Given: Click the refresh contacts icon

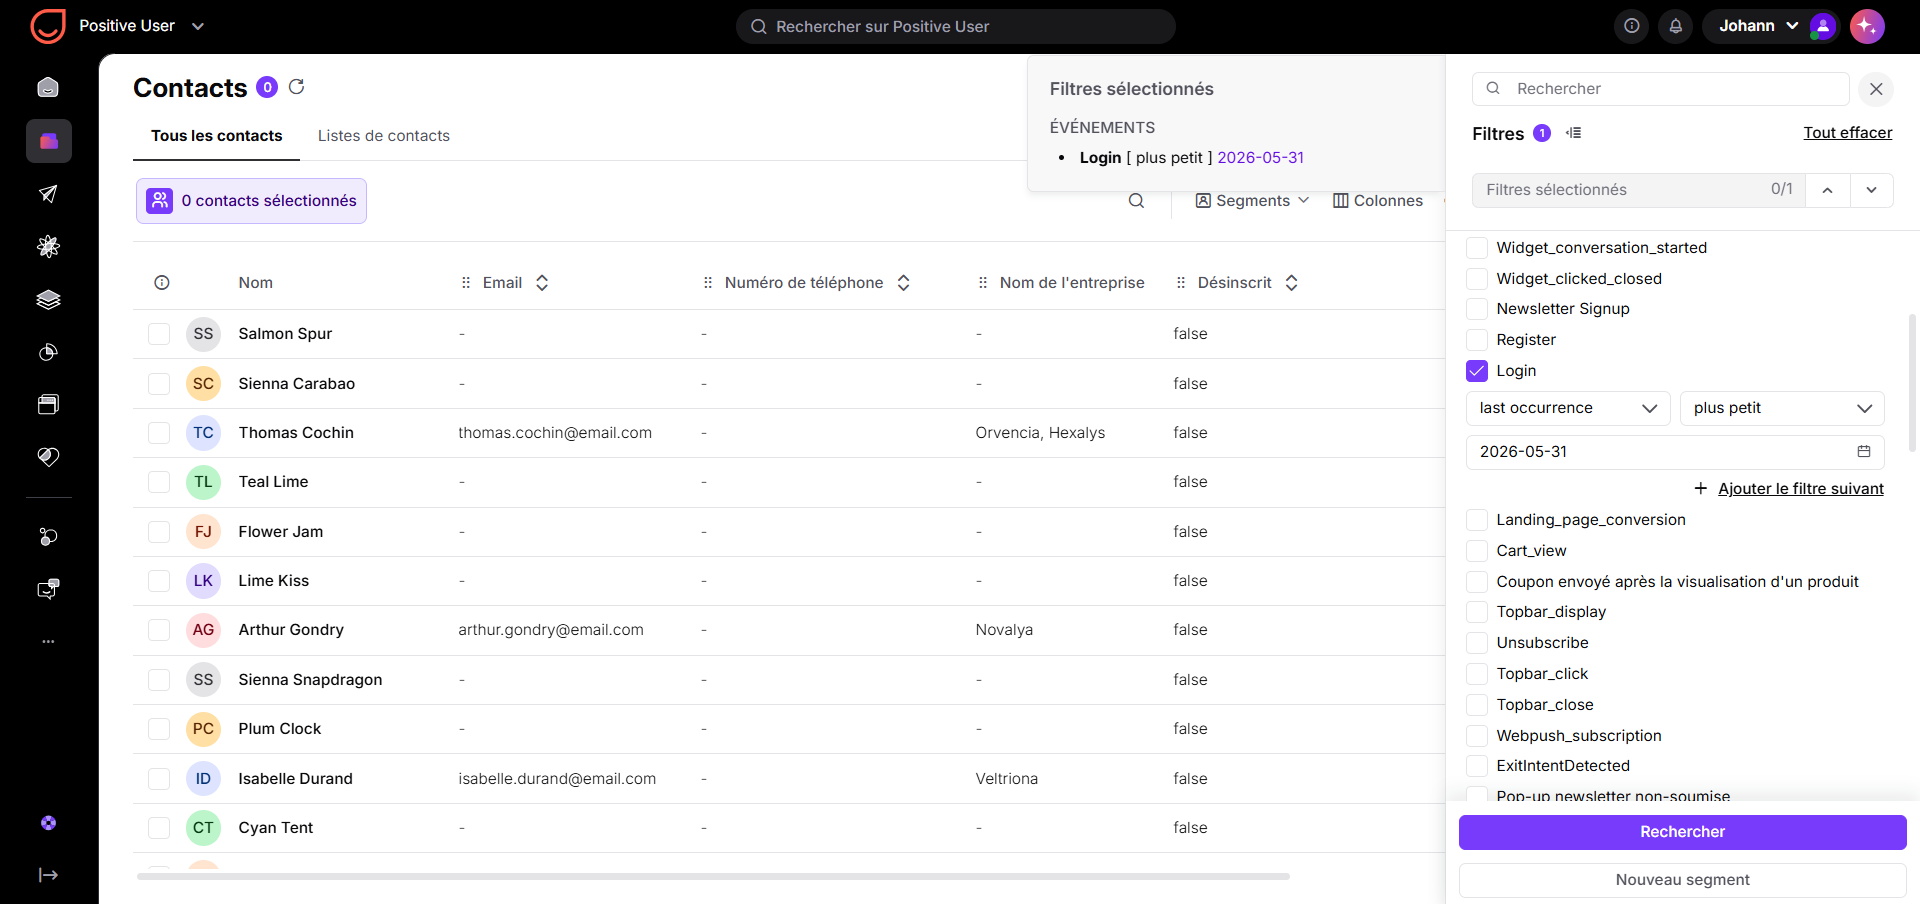Looking at the screenshot, I should point(296,87).
